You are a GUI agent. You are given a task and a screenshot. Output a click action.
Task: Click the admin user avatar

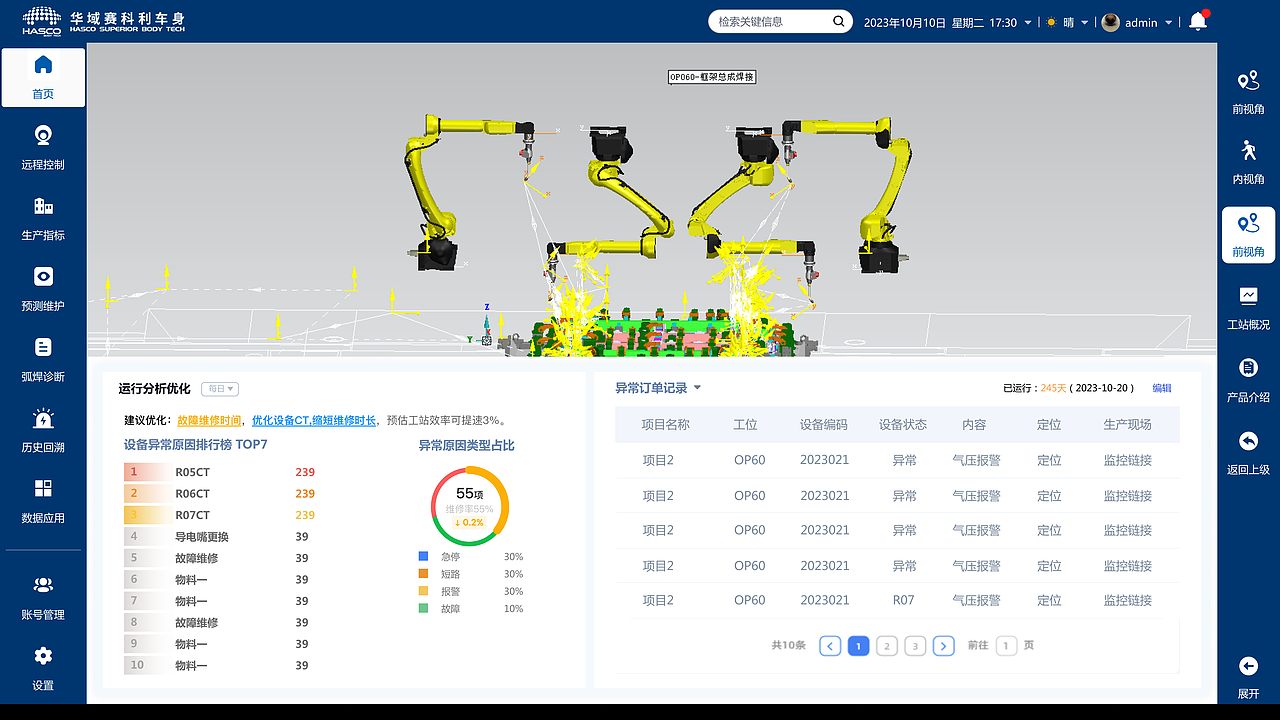[1111, 22]
